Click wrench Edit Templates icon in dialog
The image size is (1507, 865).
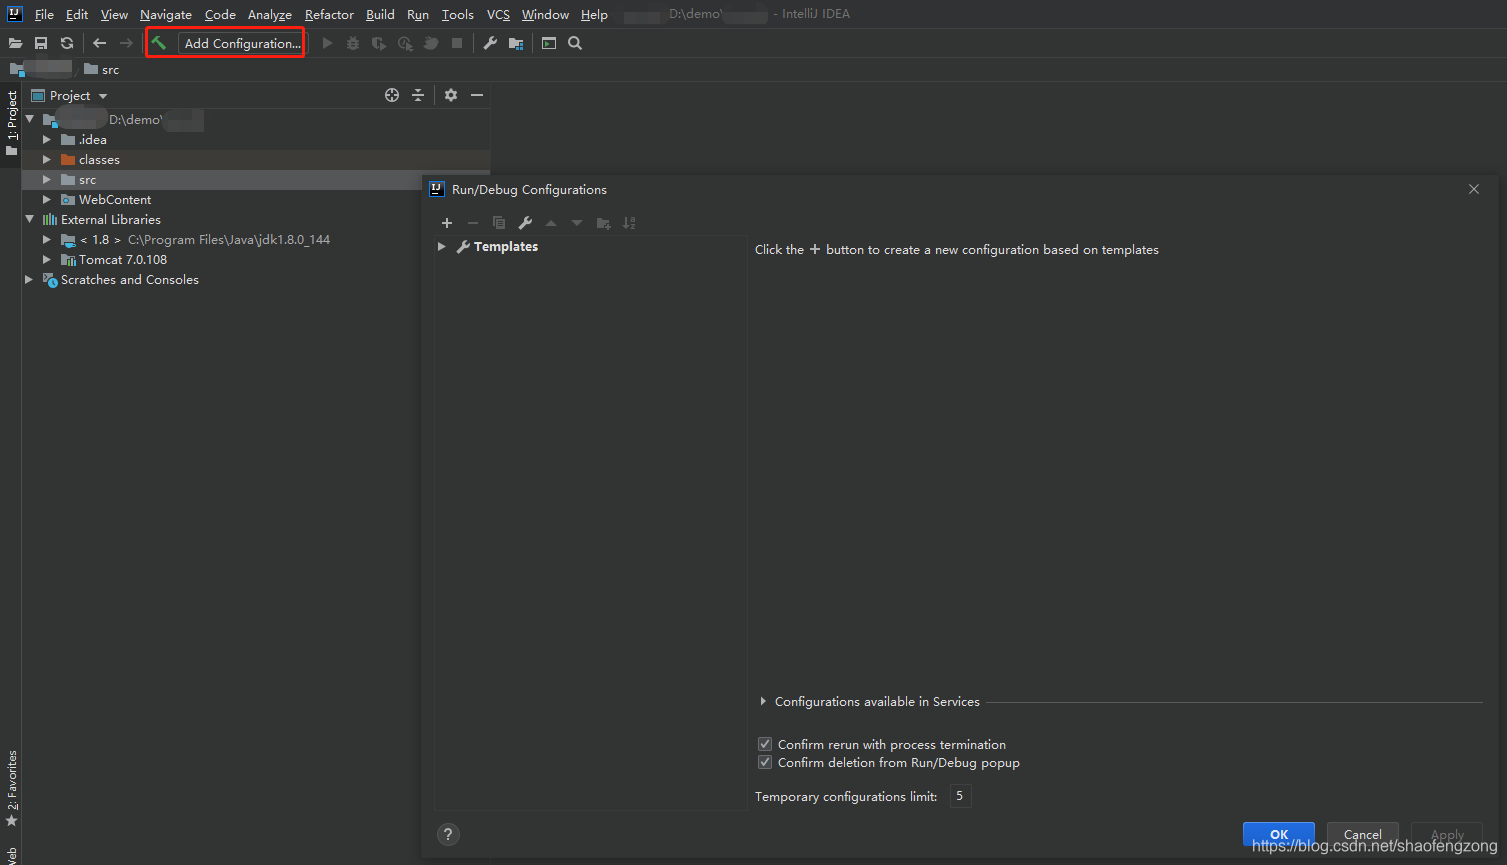click(x=525, y=223)
